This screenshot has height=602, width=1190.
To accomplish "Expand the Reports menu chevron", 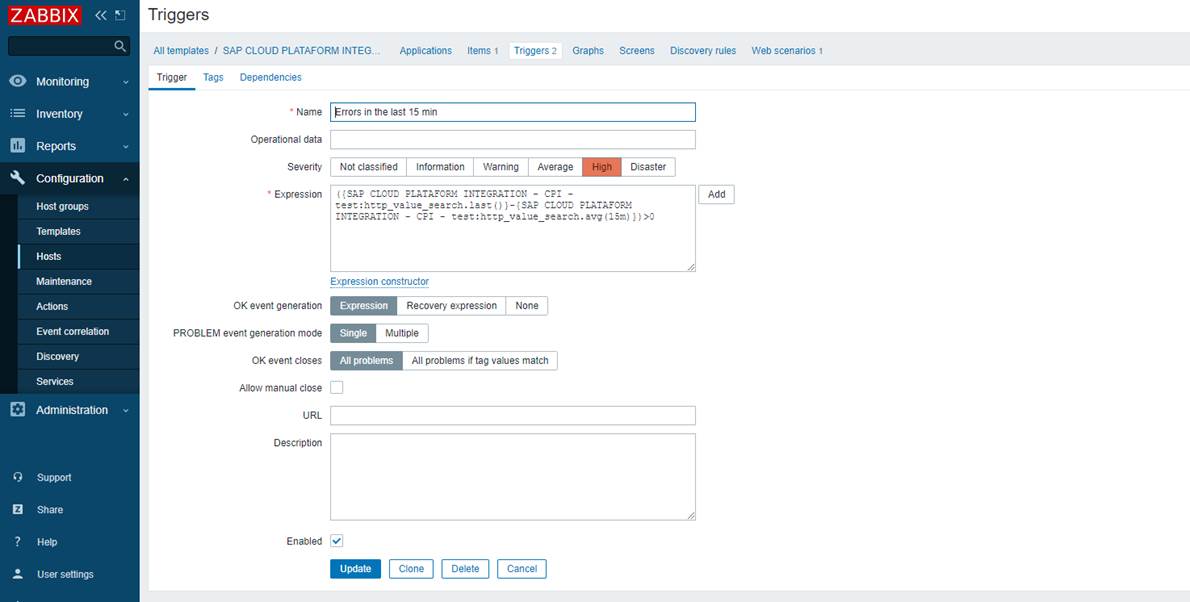I will coord(126,147).
